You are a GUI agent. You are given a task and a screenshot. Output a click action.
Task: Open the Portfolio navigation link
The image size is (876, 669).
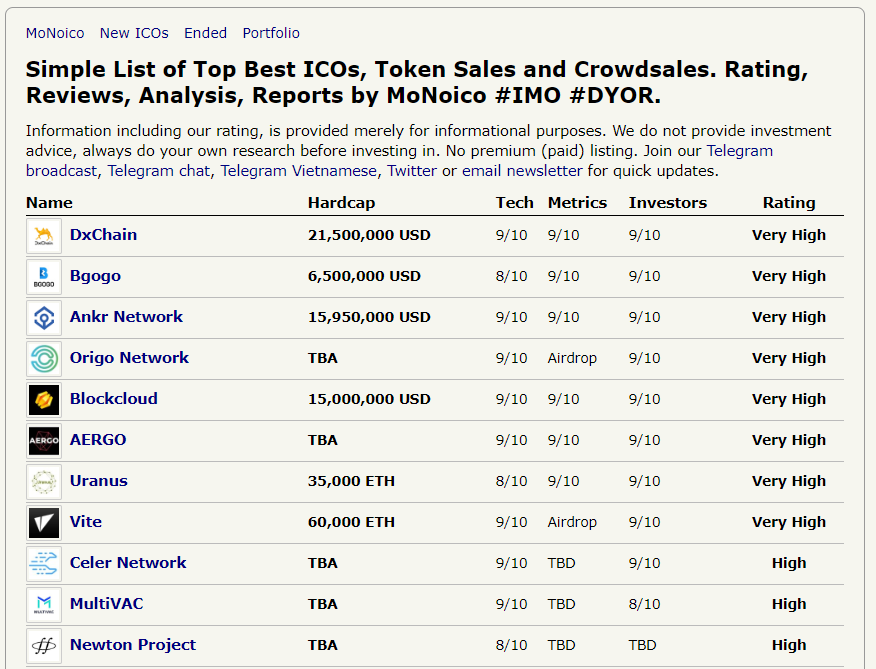[271, 33]
